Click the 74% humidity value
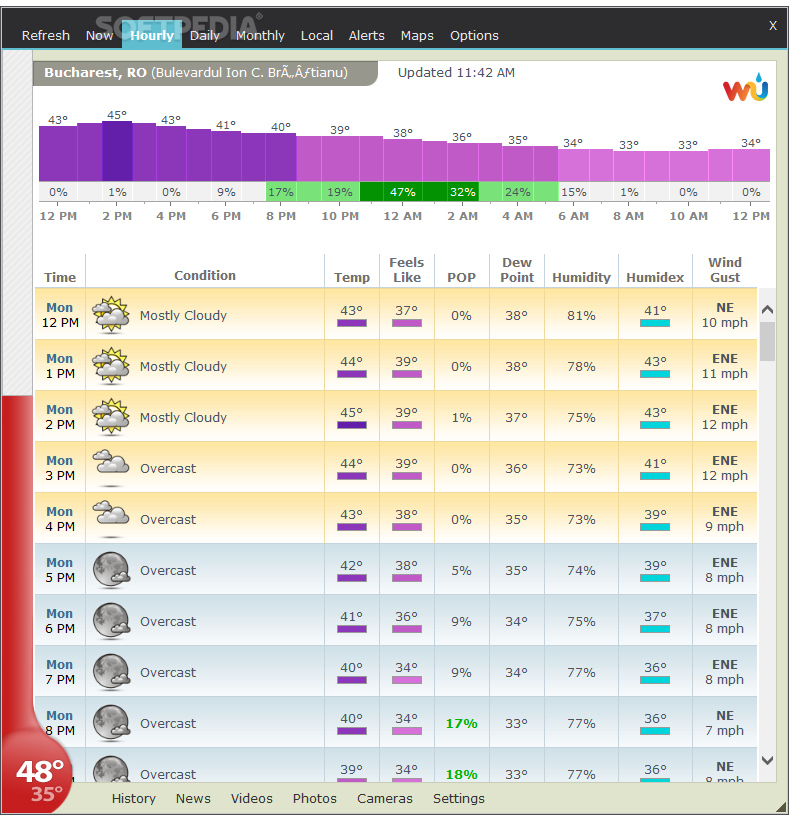789x815 pixels. pyautogui.click(x=581, y=571)
